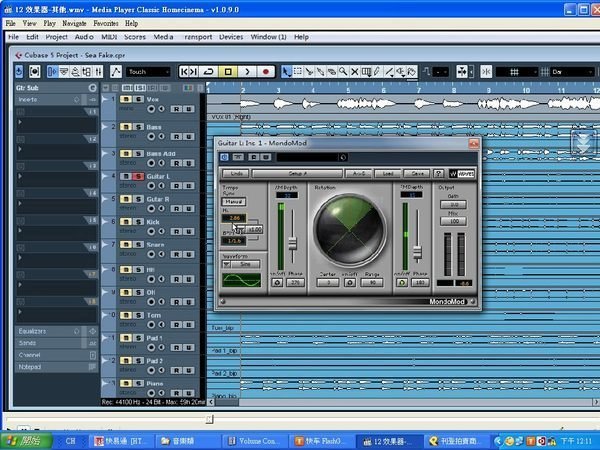Click the AM Depth slider handle in MondoMod
This screenshot has width=600, height=450.
tap(294, 244)
